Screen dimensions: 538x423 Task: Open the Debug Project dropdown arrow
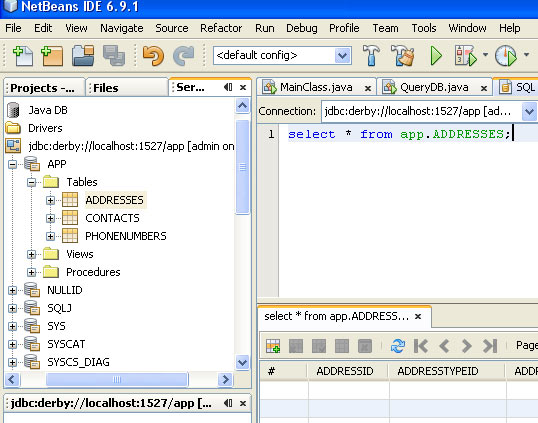(x=485, y=55)
